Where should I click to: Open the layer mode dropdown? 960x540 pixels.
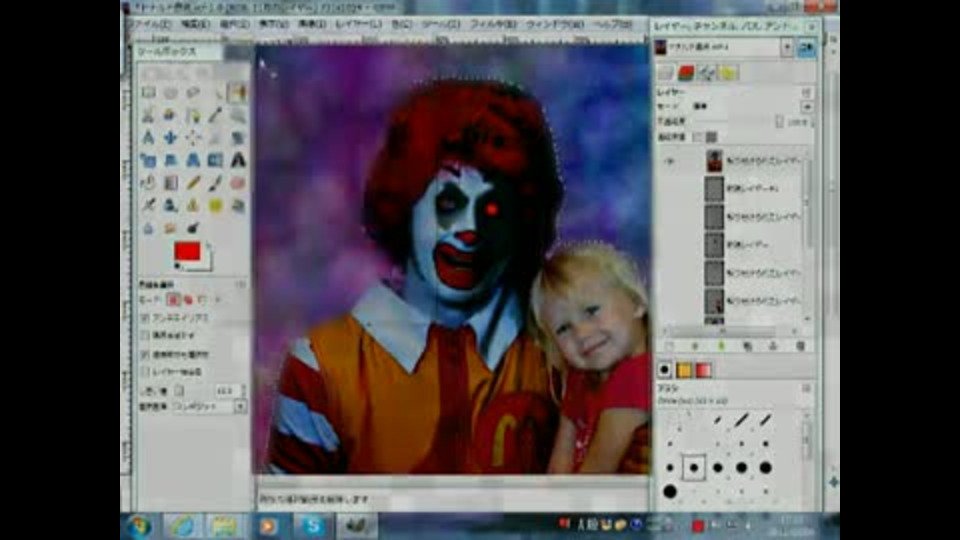click(807, 107)
